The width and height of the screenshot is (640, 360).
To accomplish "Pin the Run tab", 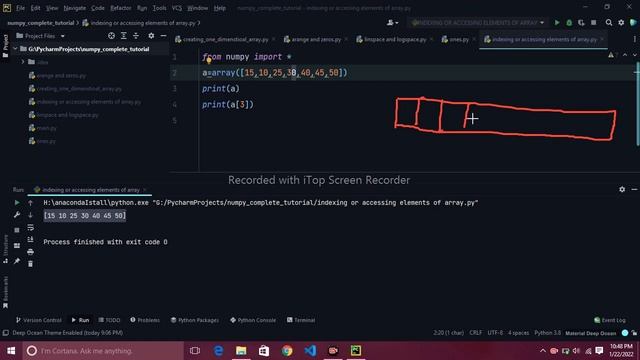I will [x=17, y=261].
